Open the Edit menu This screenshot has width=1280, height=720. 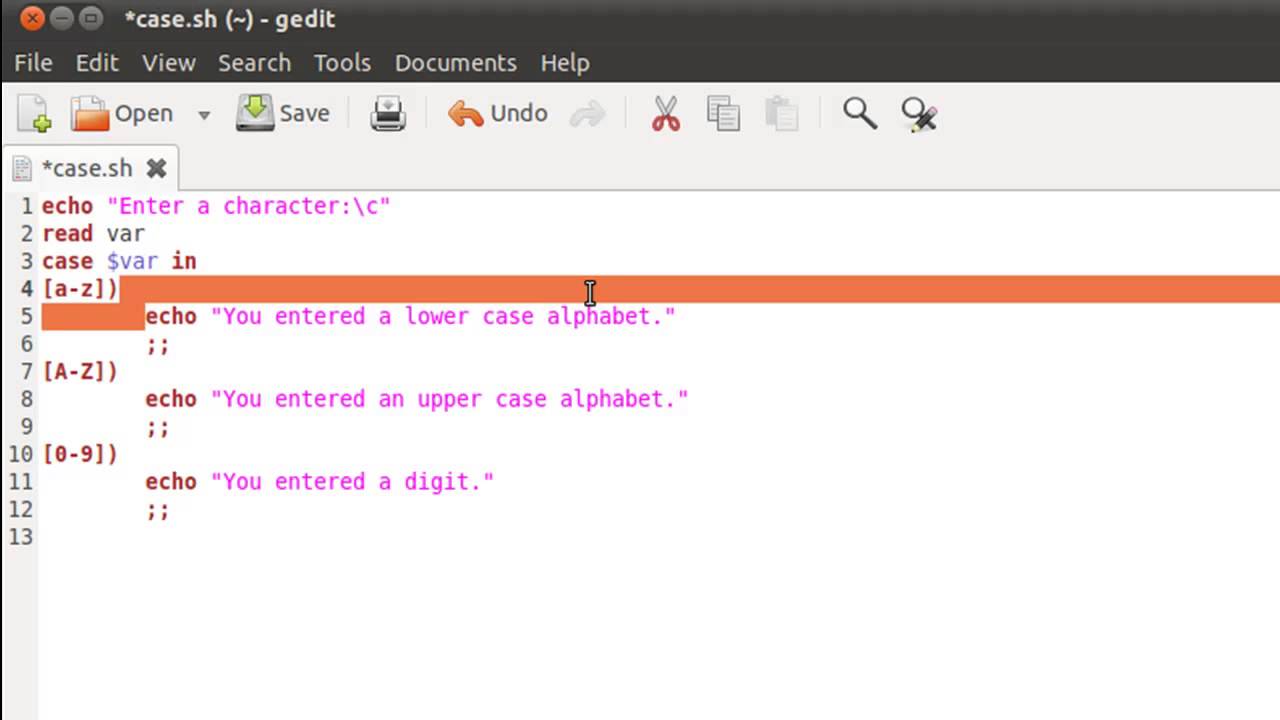[97, 62]
